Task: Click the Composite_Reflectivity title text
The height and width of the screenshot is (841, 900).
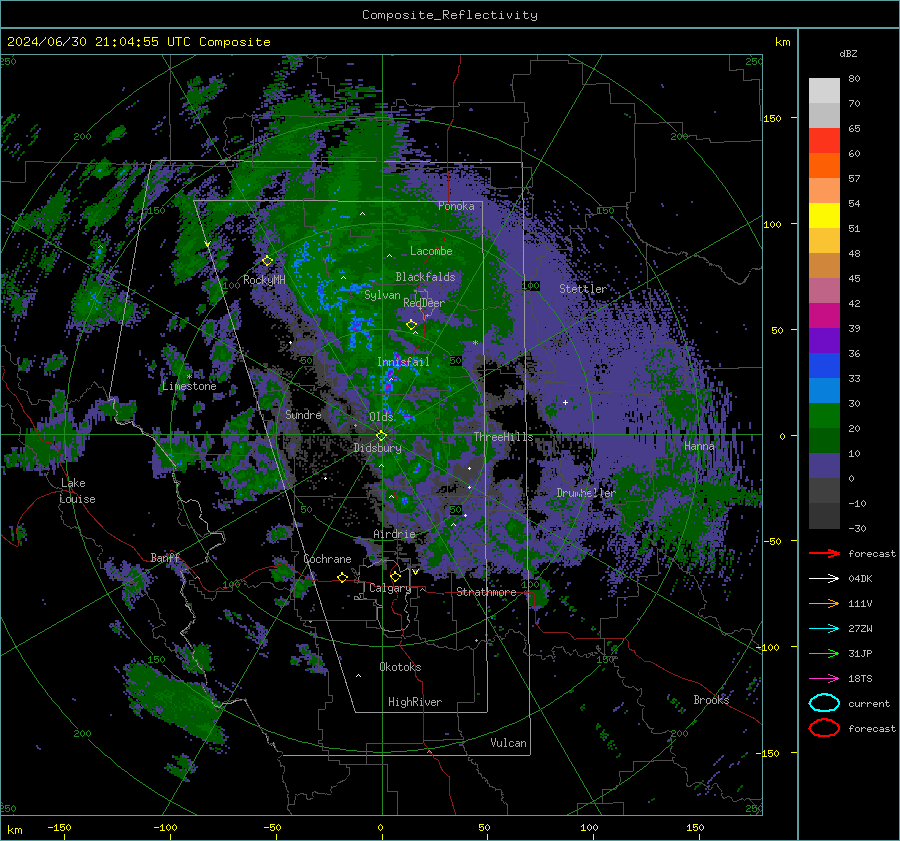Action: pyautogui.click(x=450, y=15)
